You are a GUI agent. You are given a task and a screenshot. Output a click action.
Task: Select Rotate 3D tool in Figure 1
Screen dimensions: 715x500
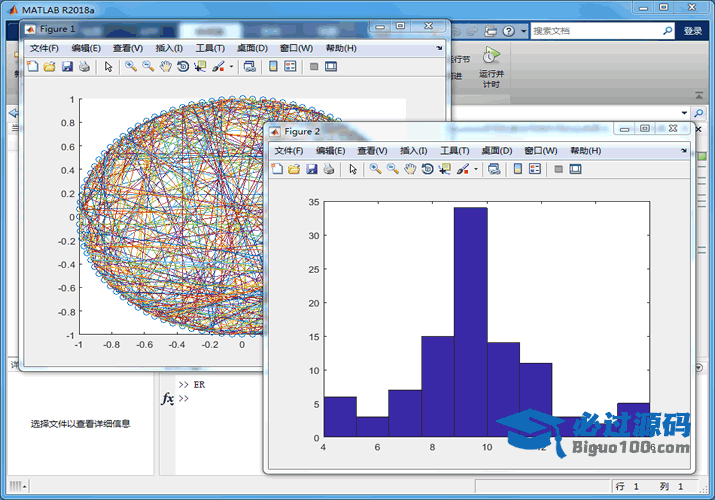183,67
